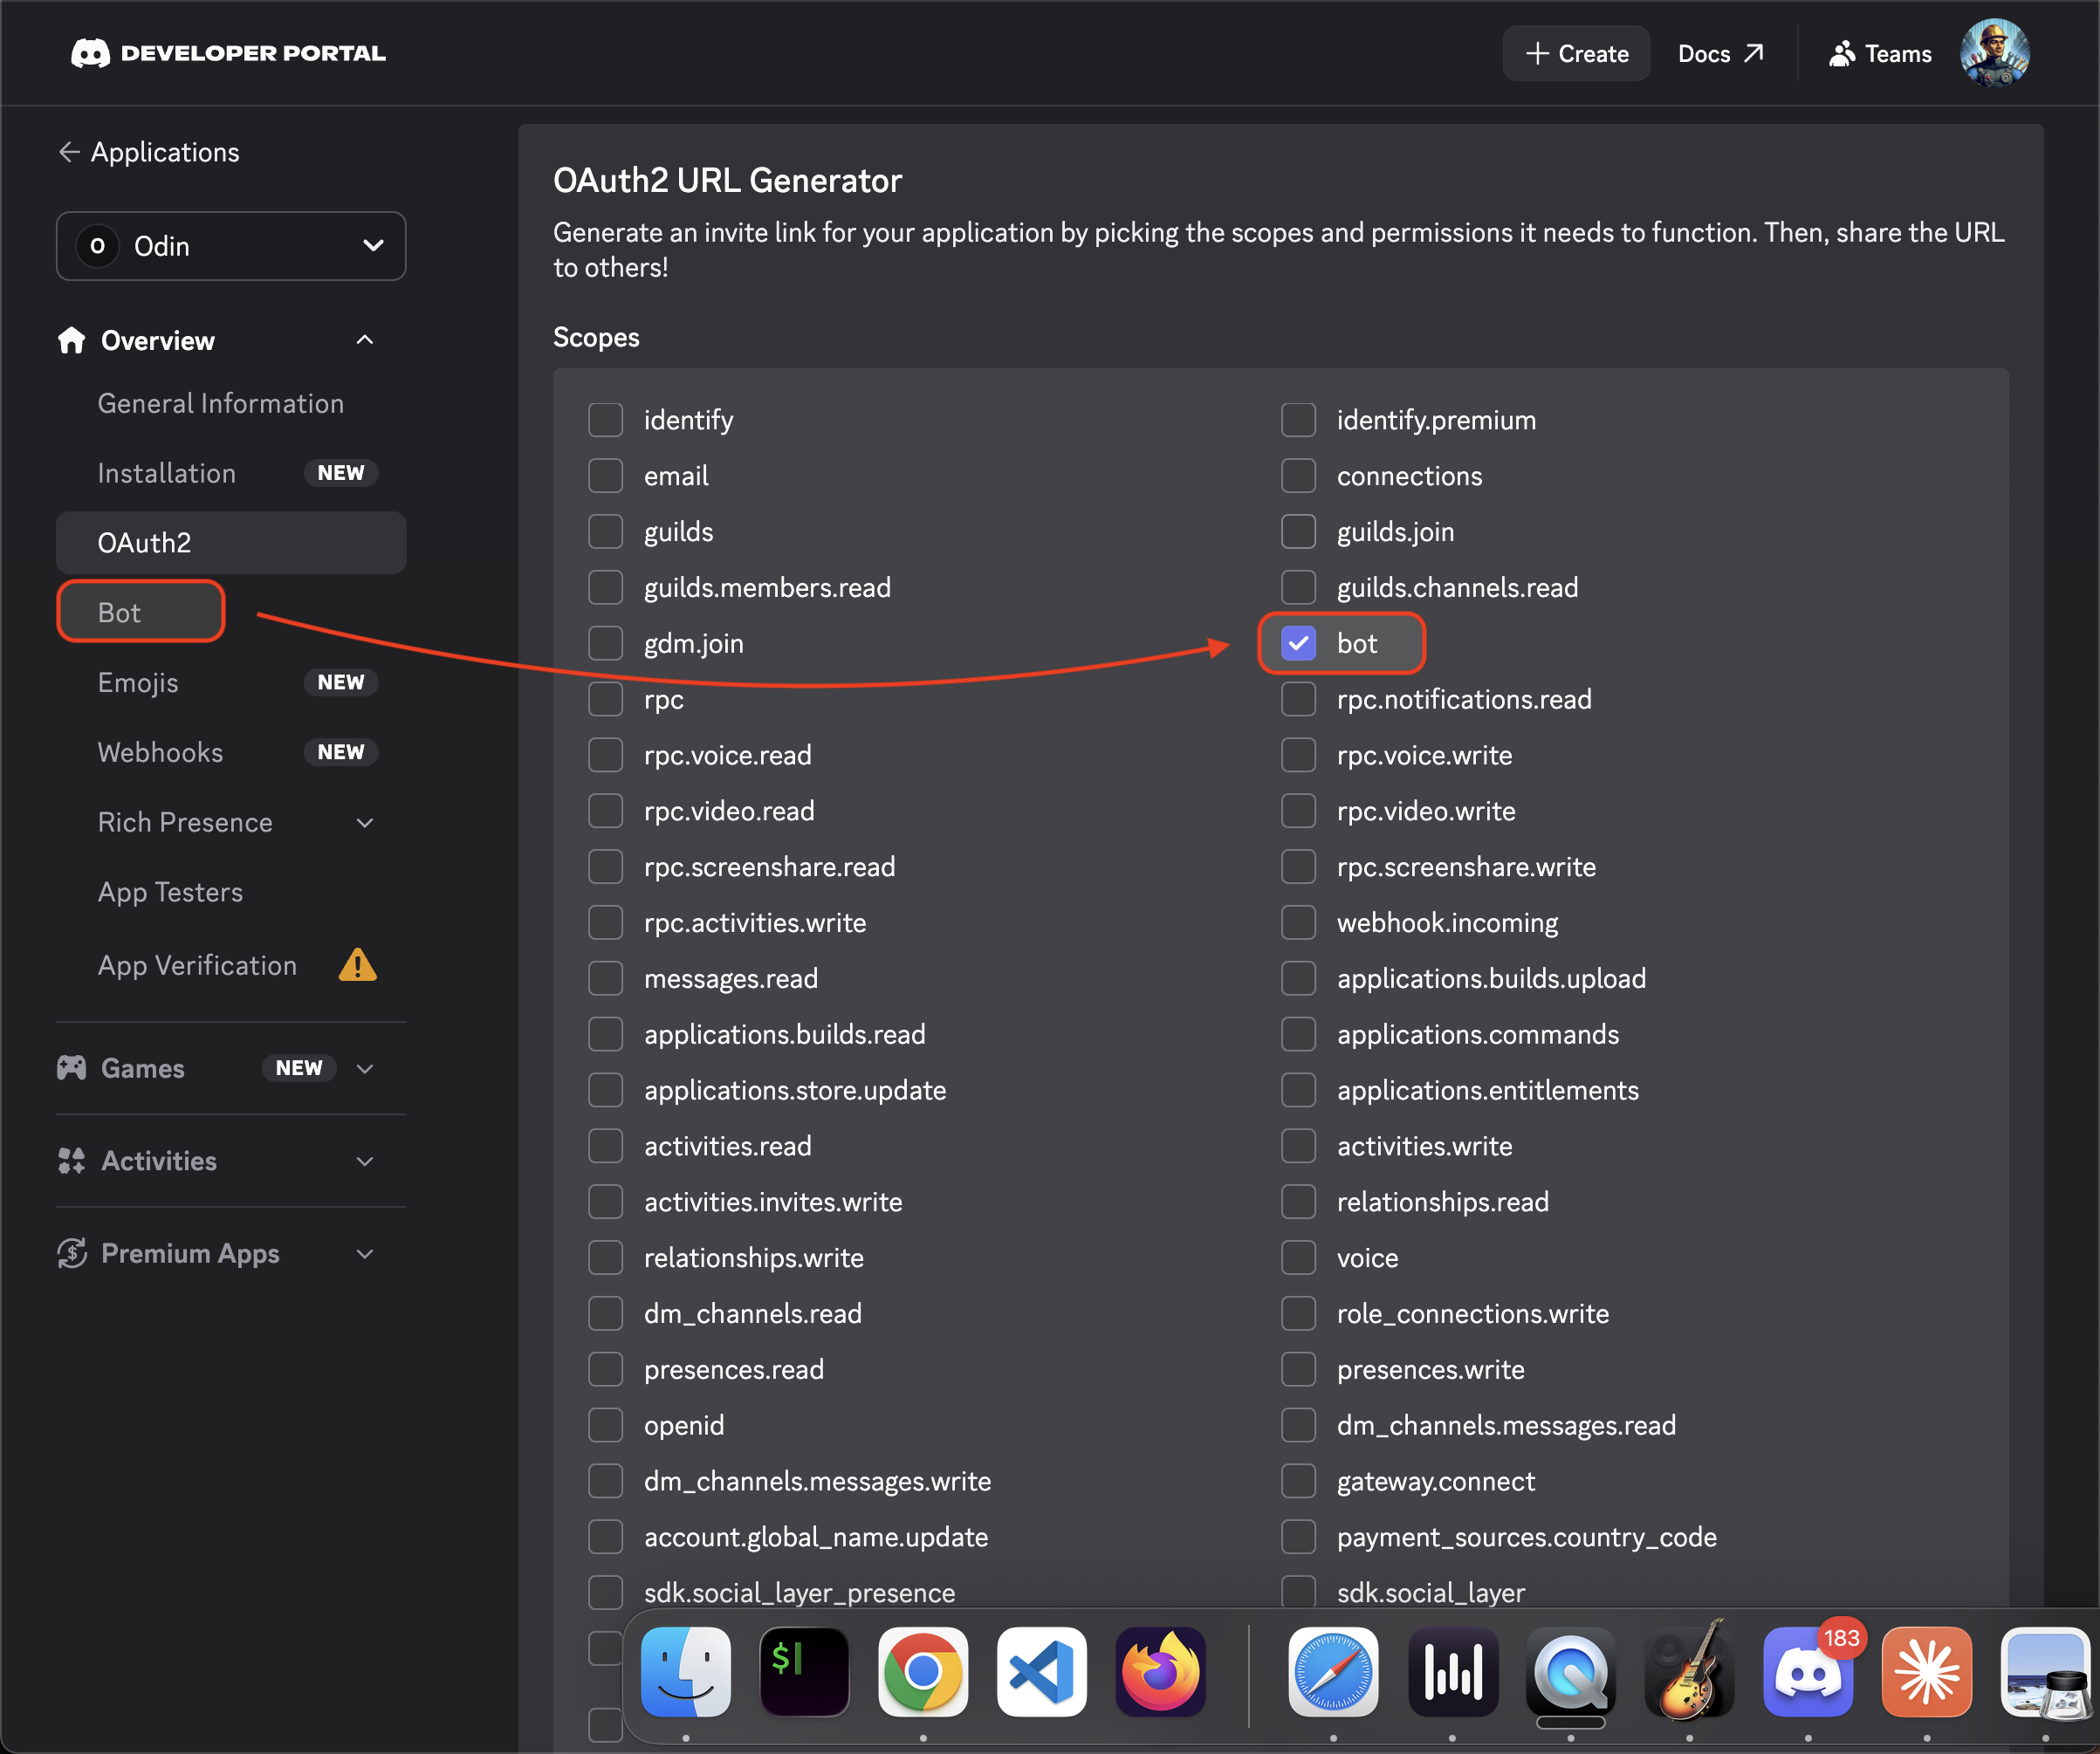
Task: Tick the webhook.incoming scope
Action: point(1298,922)
